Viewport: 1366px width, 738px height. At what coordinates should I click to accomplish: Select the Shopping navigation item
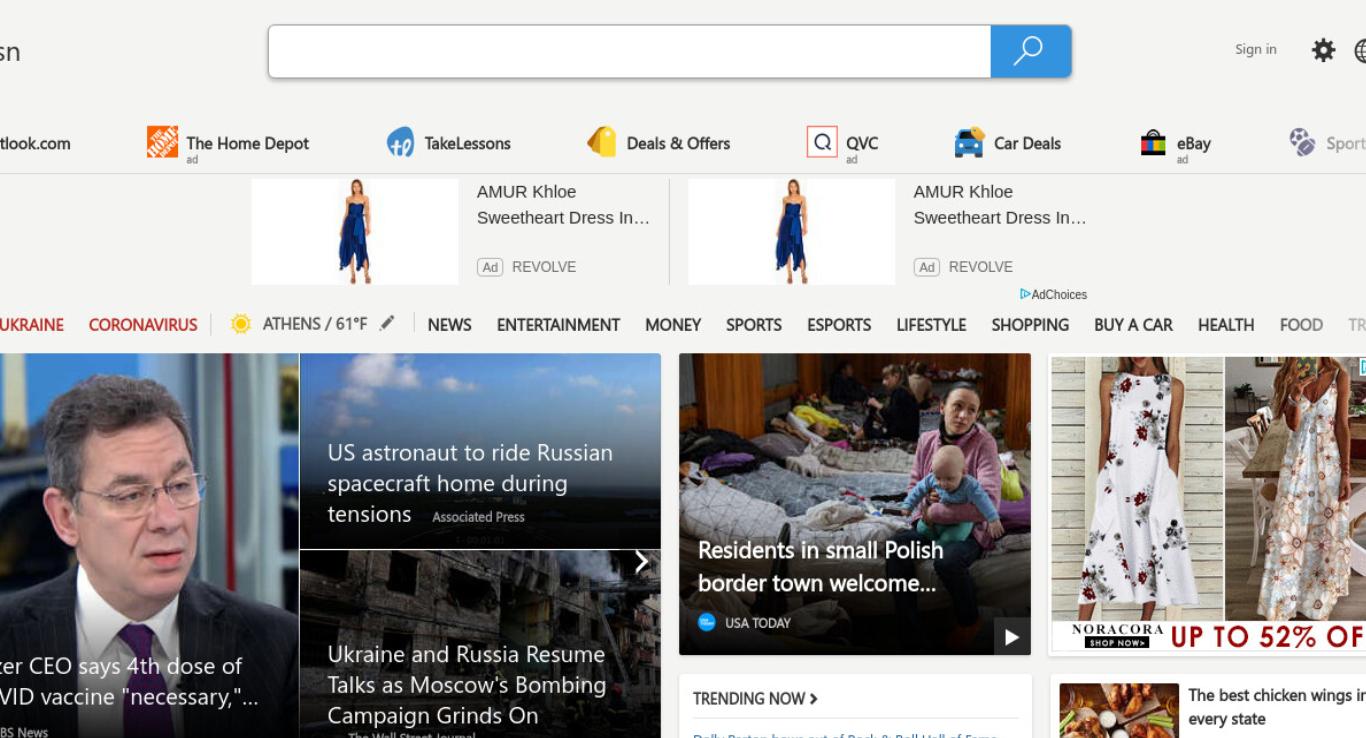1030,325
